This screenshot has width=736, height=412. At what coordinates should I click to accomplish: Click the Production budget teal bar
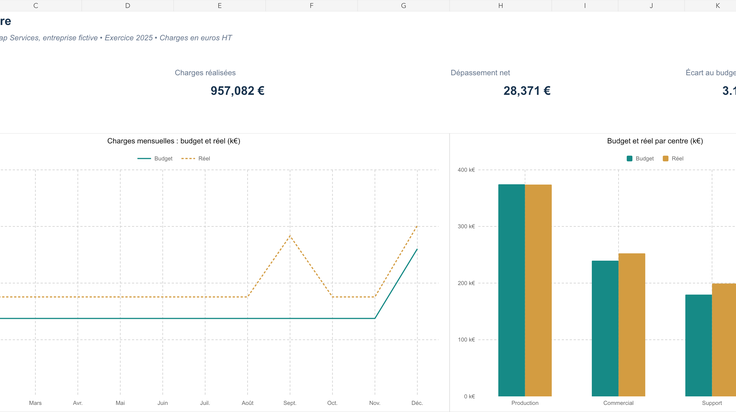point(512,290)
